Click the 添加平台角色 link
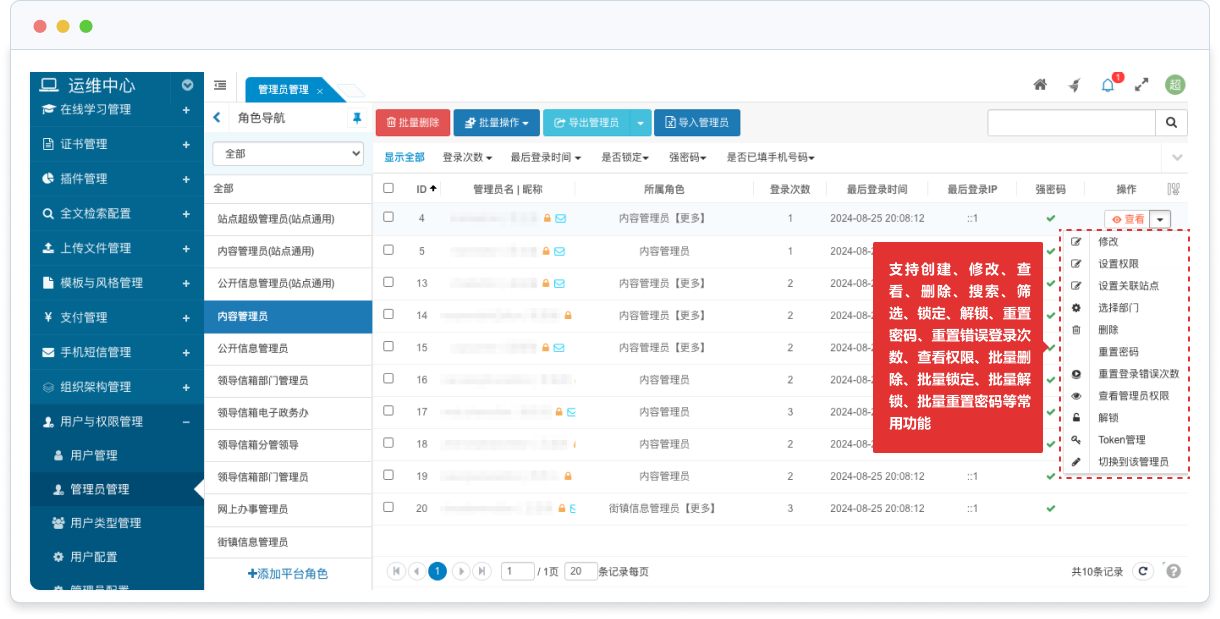This screenshot has width=1220, height=619. (x=288, y=574)
